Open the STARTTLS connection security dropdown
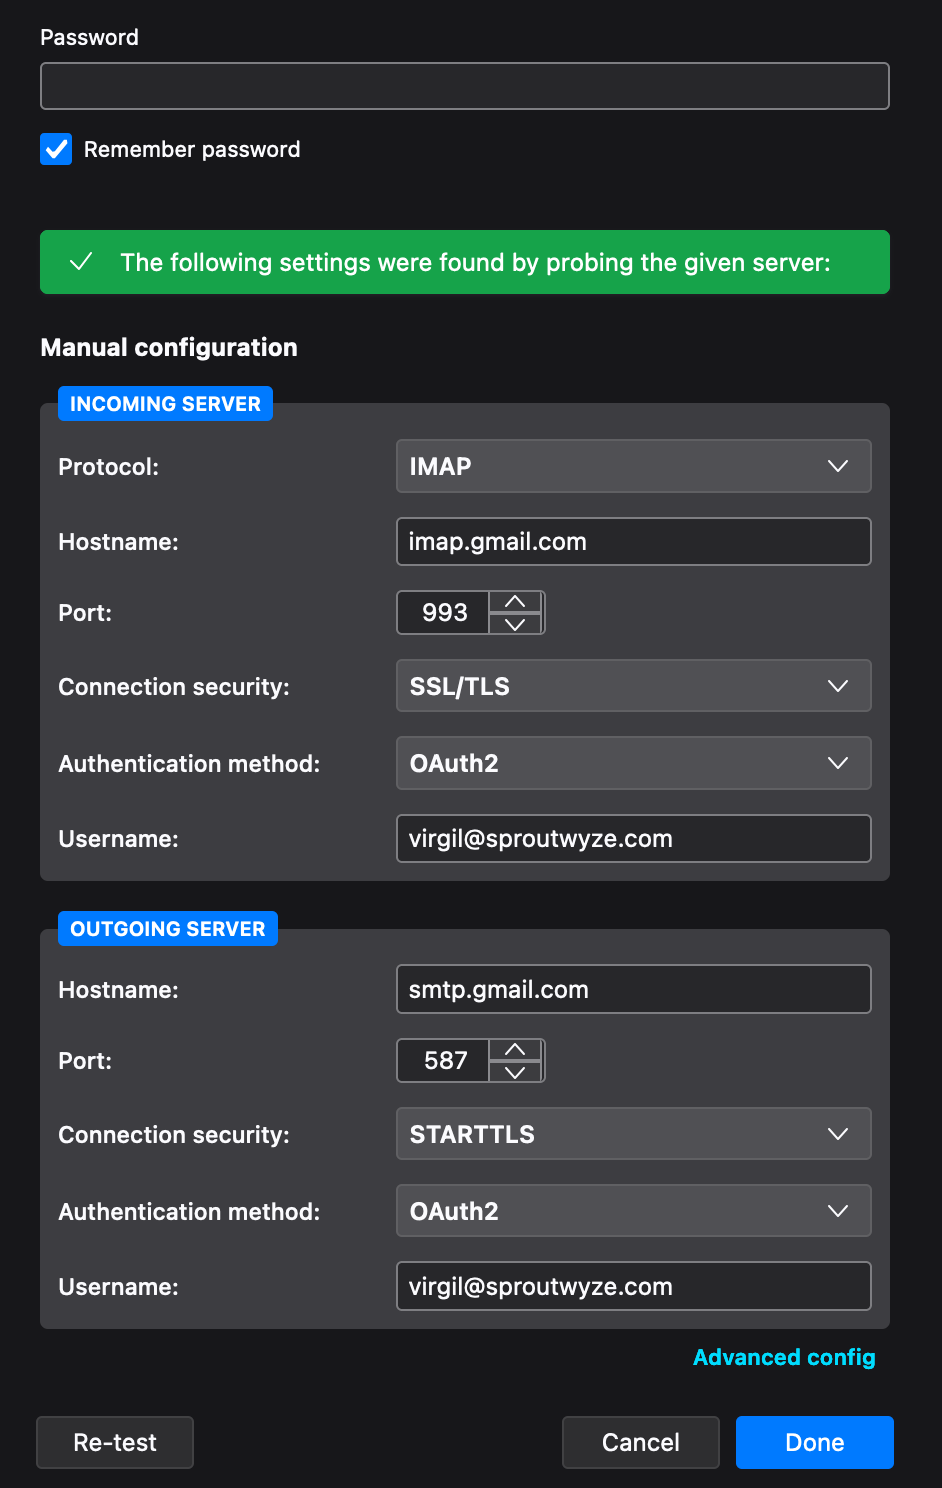Viewport: 942px width, 1488px height. coord(633,1134)
